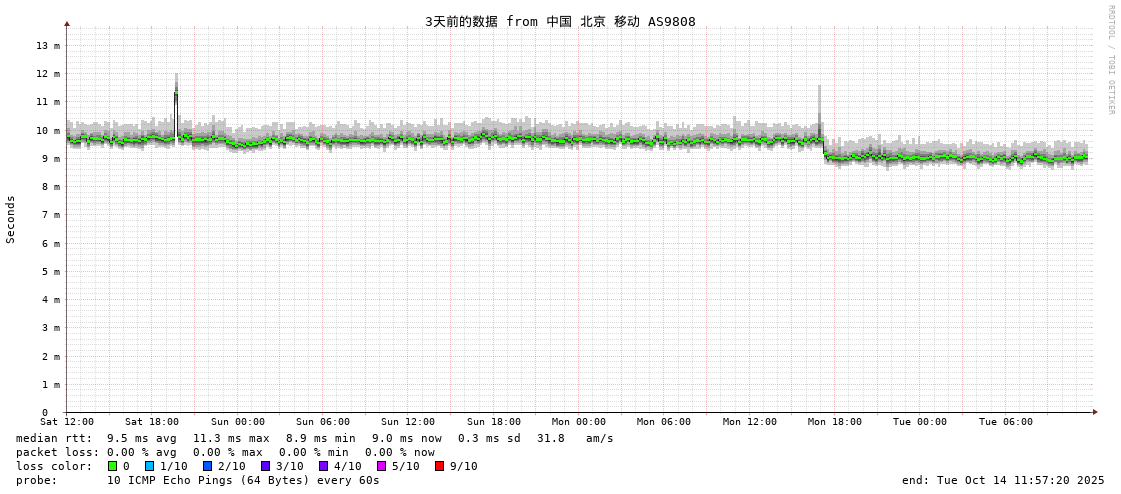Click the "Sat 18:00" x-axis label

click(152, 422)
